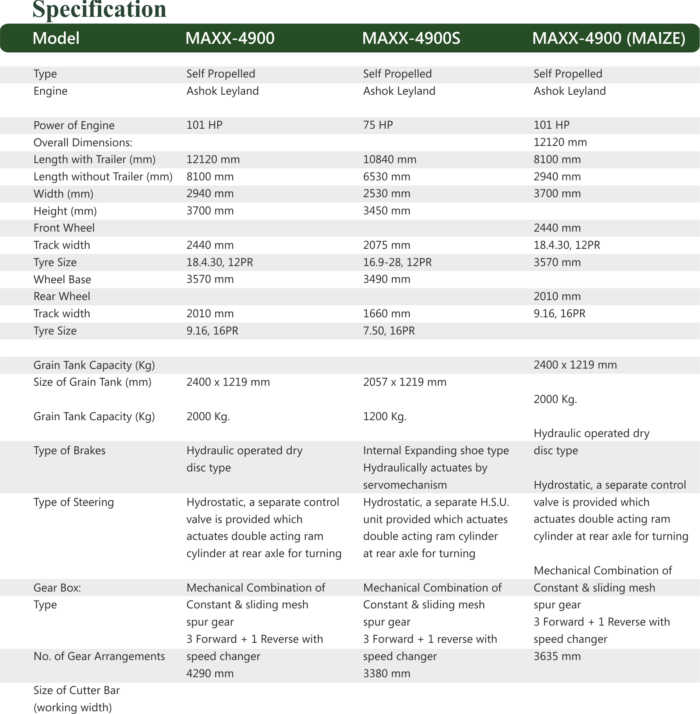Screen dimensions: 700x714
Task: Click the "2075 mm" track width value
Action: [x=386, y=245]
